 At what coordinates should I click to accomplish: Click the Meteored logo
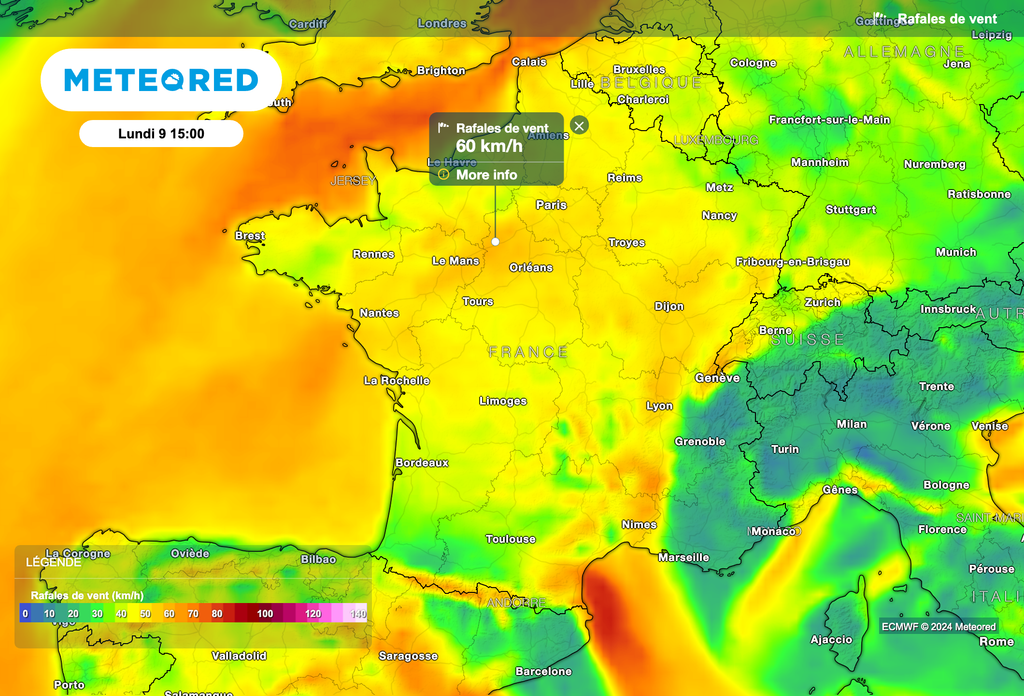[161, 80]
